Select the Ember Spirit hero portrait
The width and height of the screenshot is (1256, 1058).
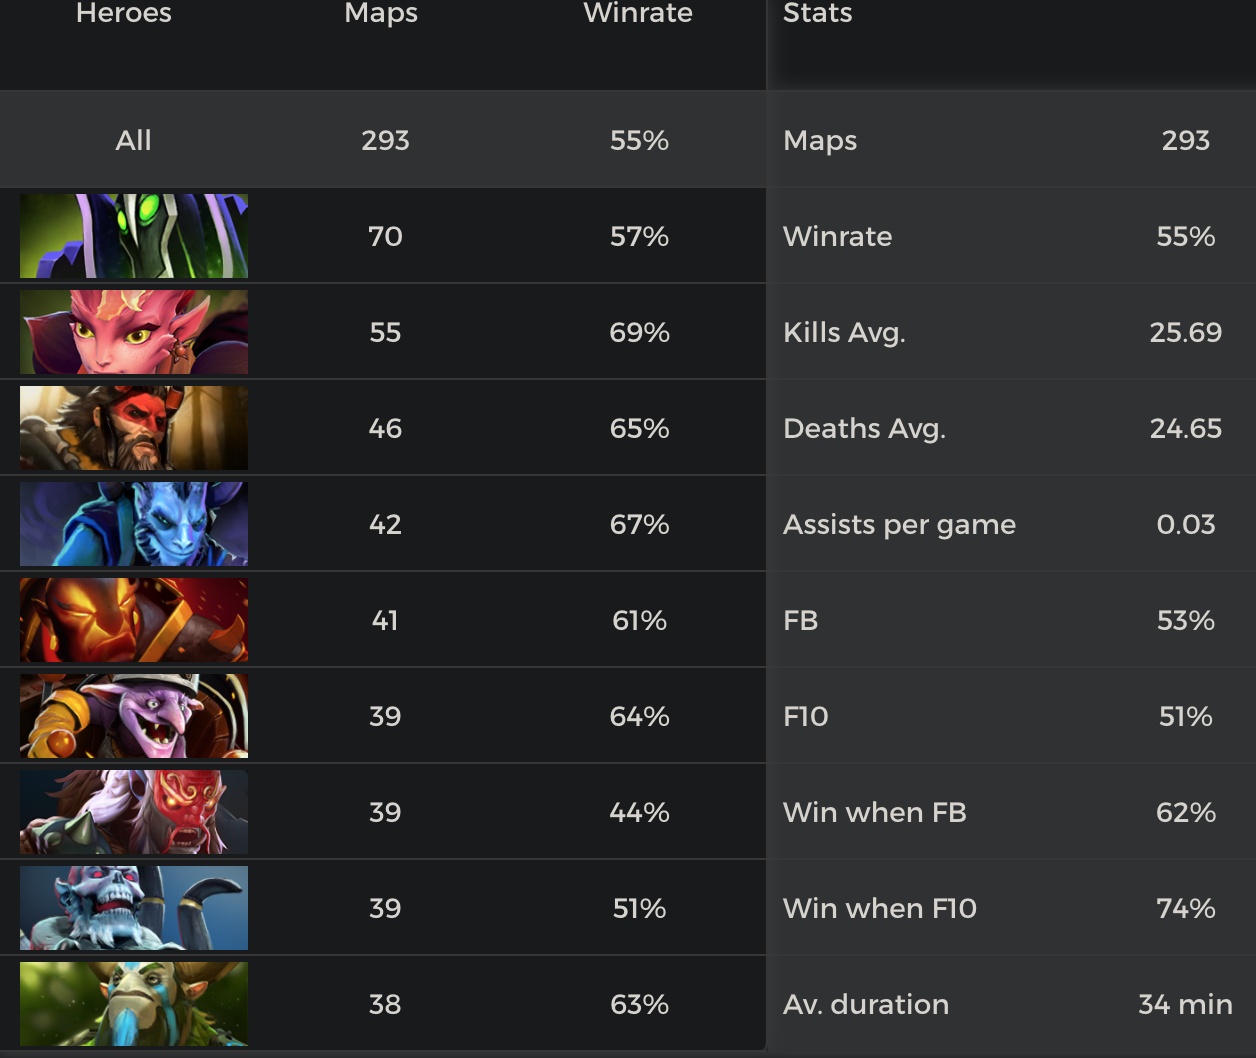click(134, 620)
